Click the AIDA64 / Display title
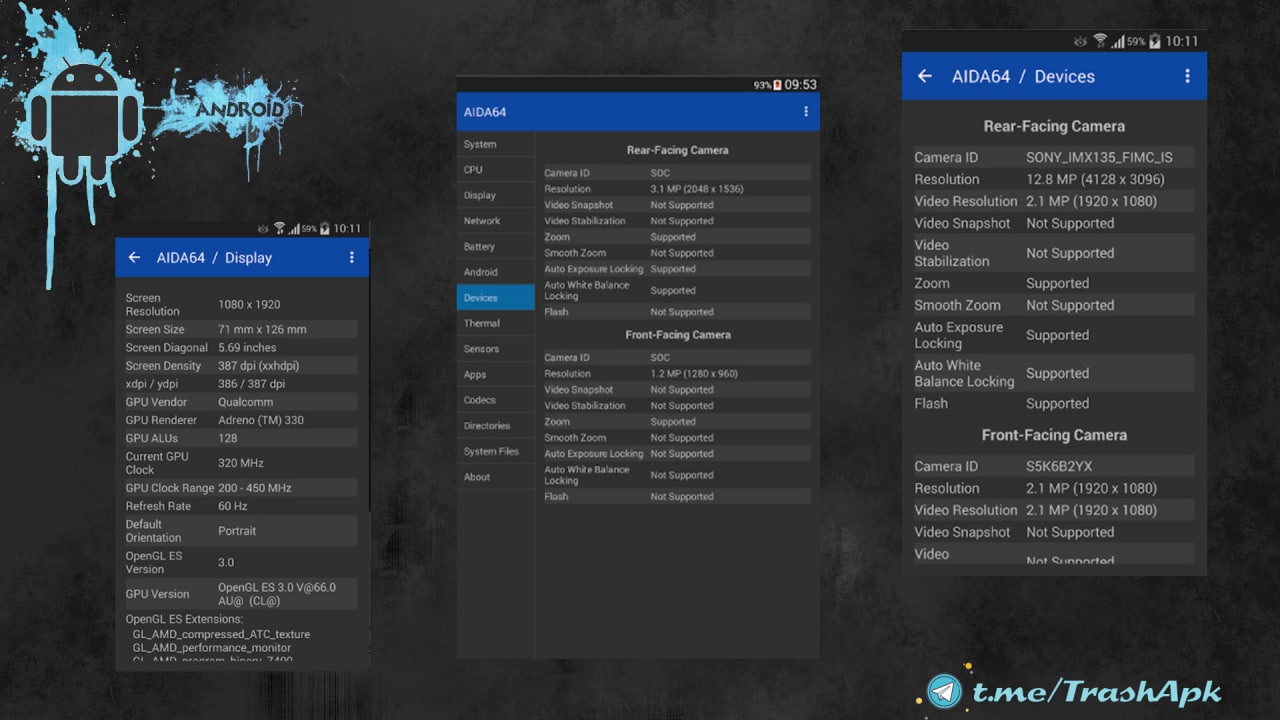 click(x=214, y=257)
